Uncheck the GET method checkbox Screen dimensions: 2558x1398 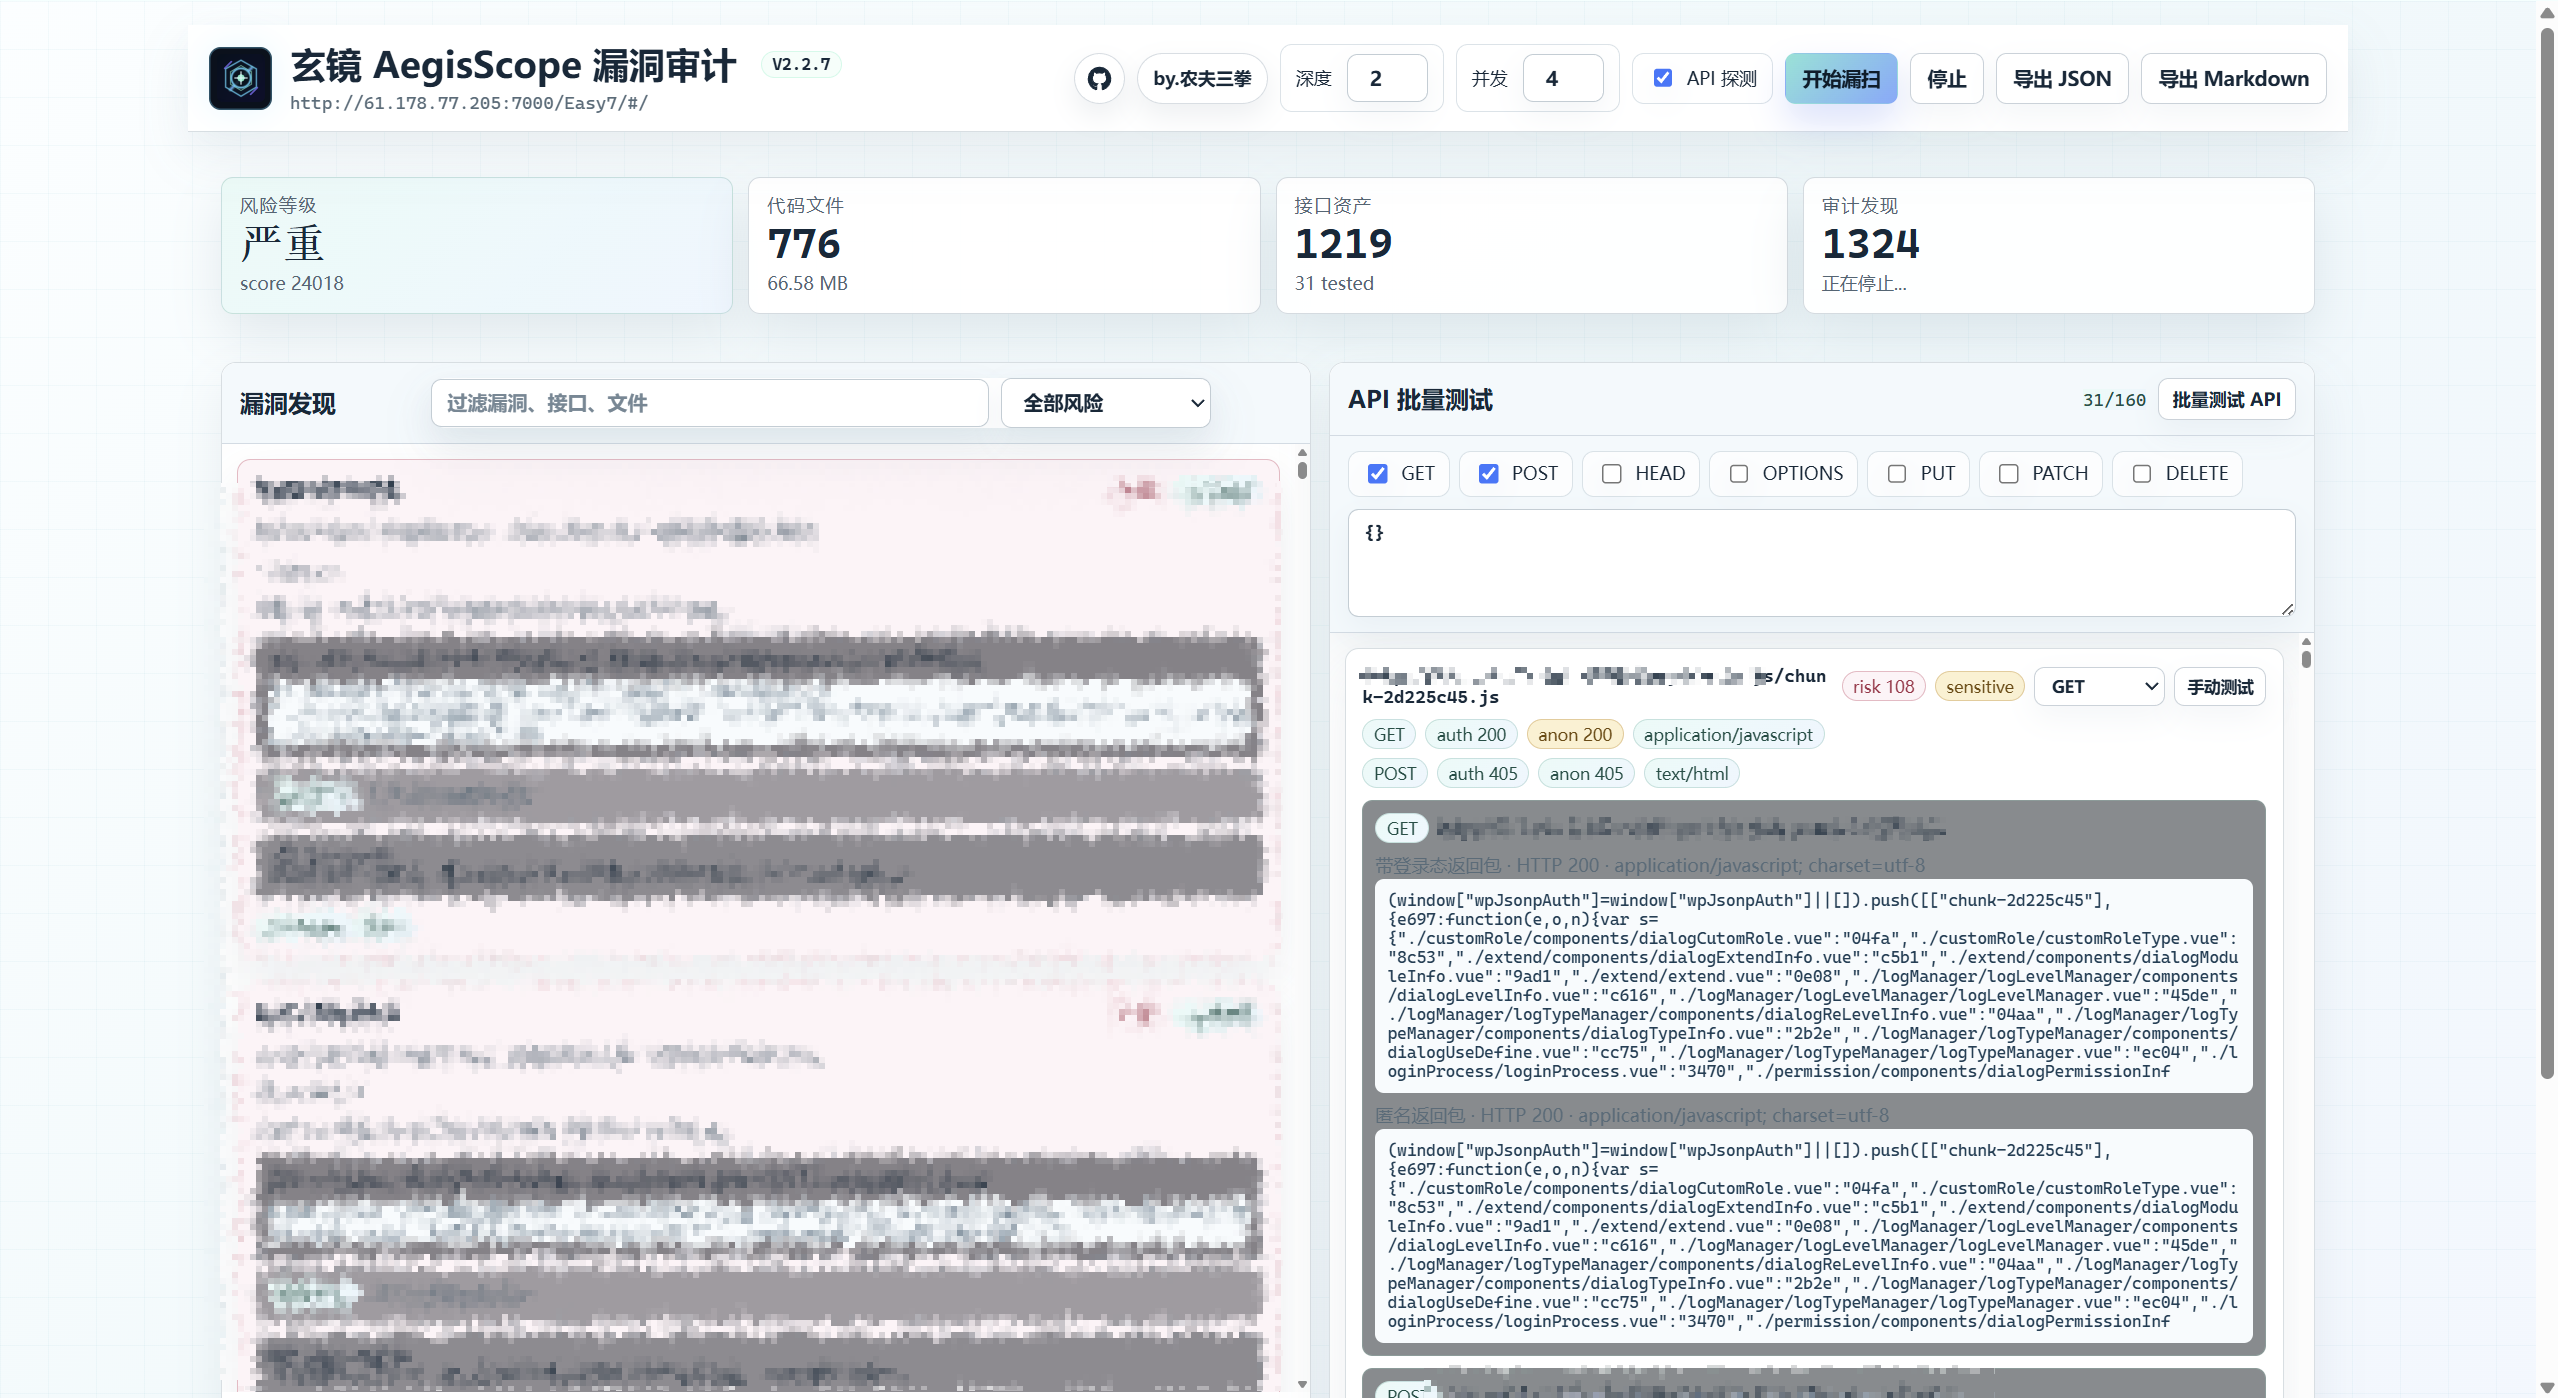(x=1377, y=474)
